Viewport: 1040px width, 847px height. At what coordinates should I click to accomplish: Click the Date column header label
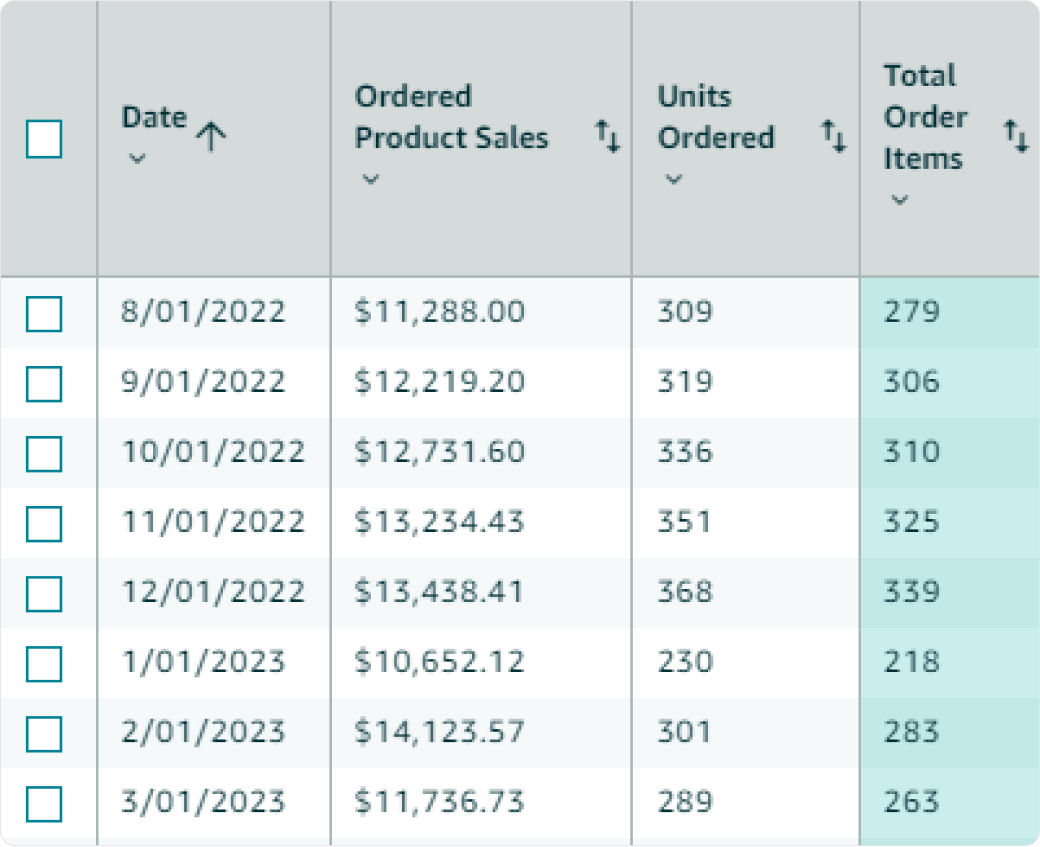155,117
